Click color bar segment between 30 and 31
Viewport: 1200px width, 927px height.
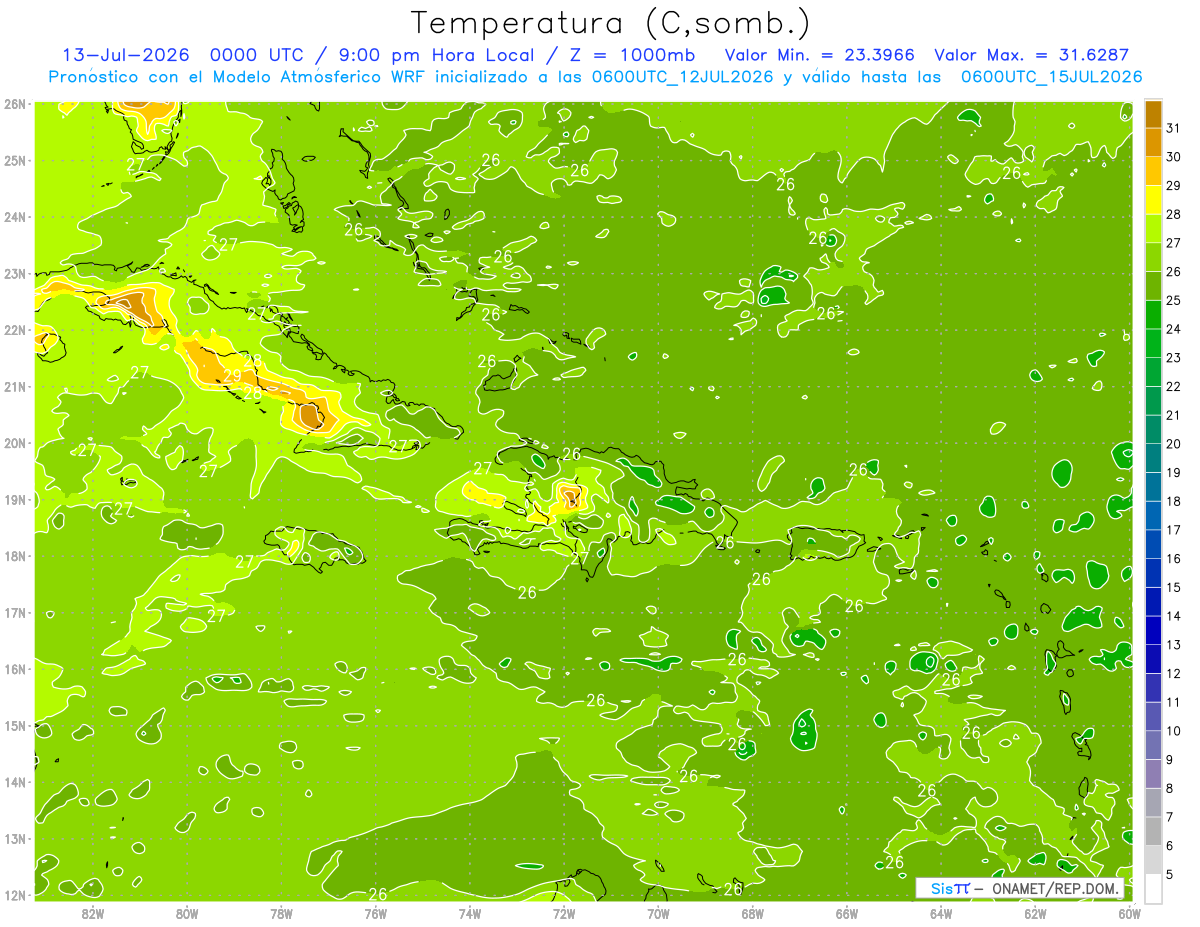(1153, 143)
